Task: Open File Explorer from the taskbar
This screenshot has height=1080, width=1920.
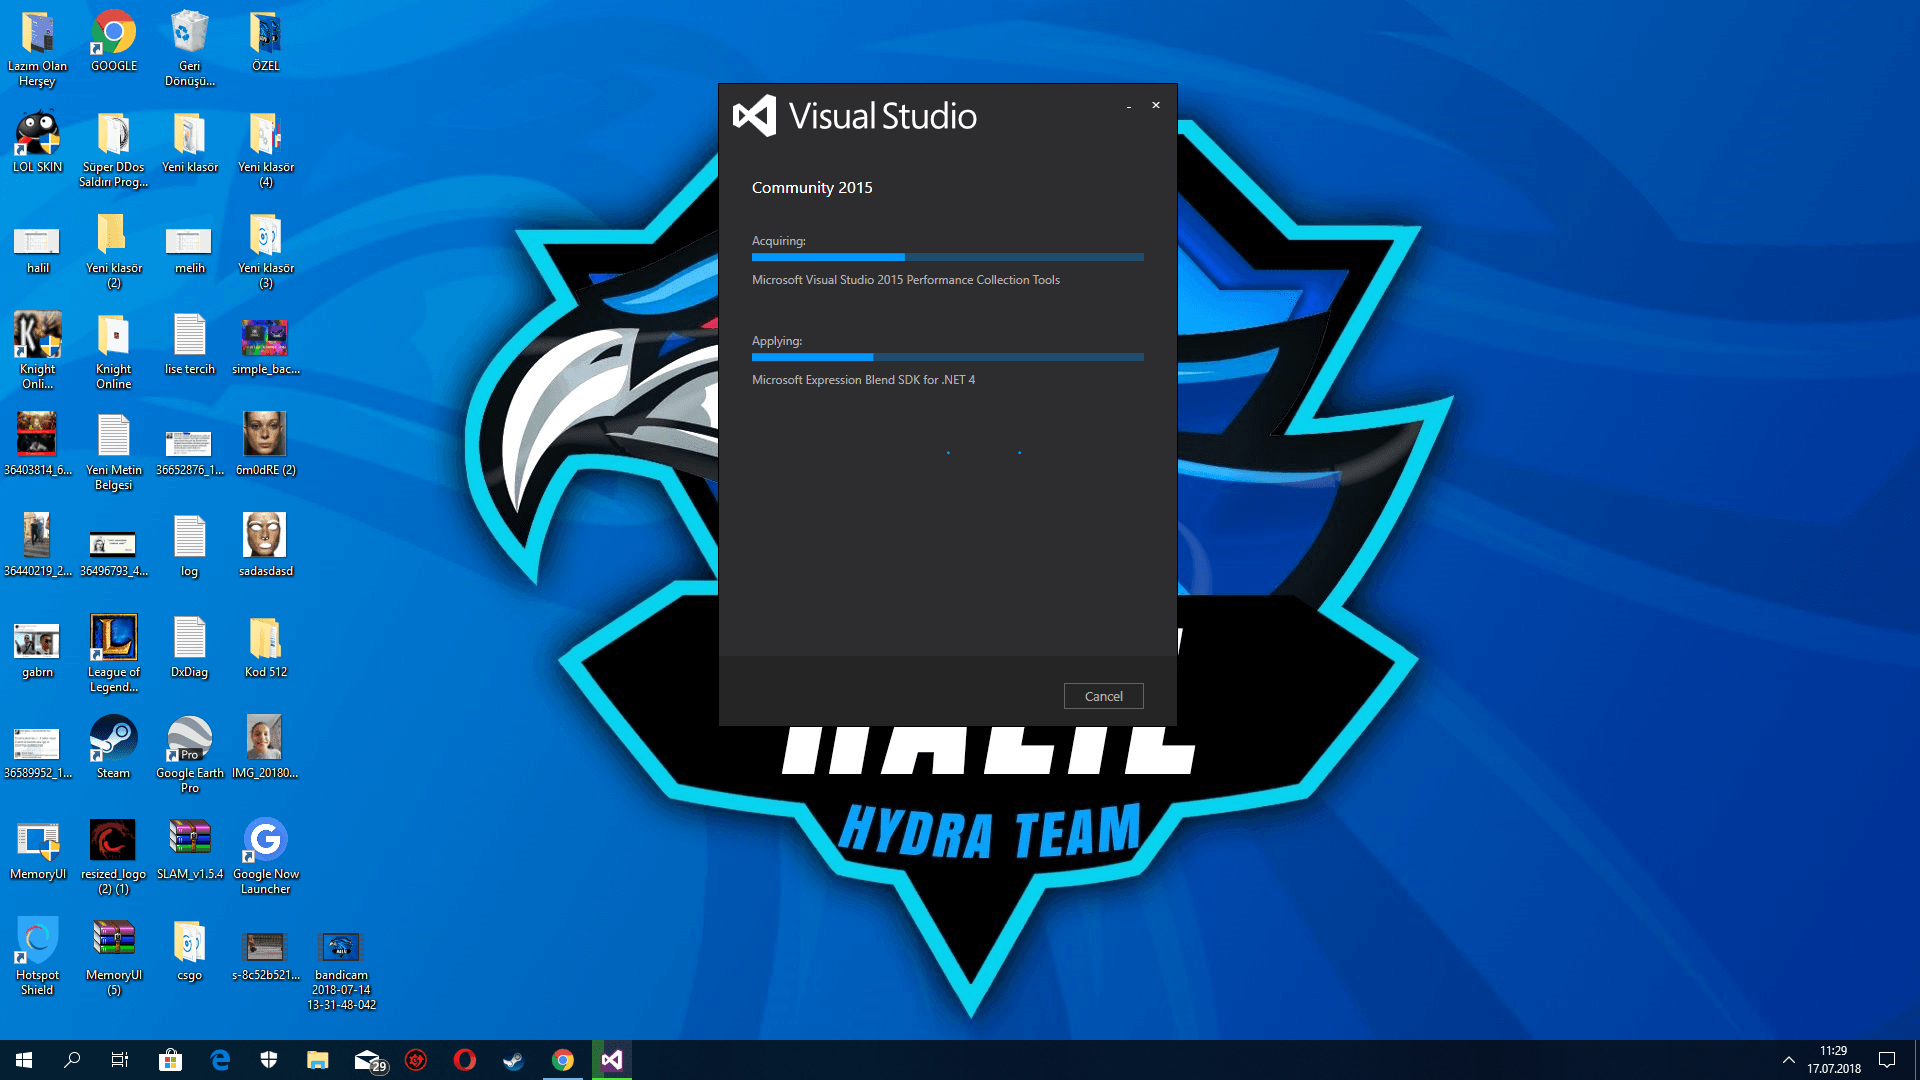Action: pyautogui.click(x=318, y=1060)
